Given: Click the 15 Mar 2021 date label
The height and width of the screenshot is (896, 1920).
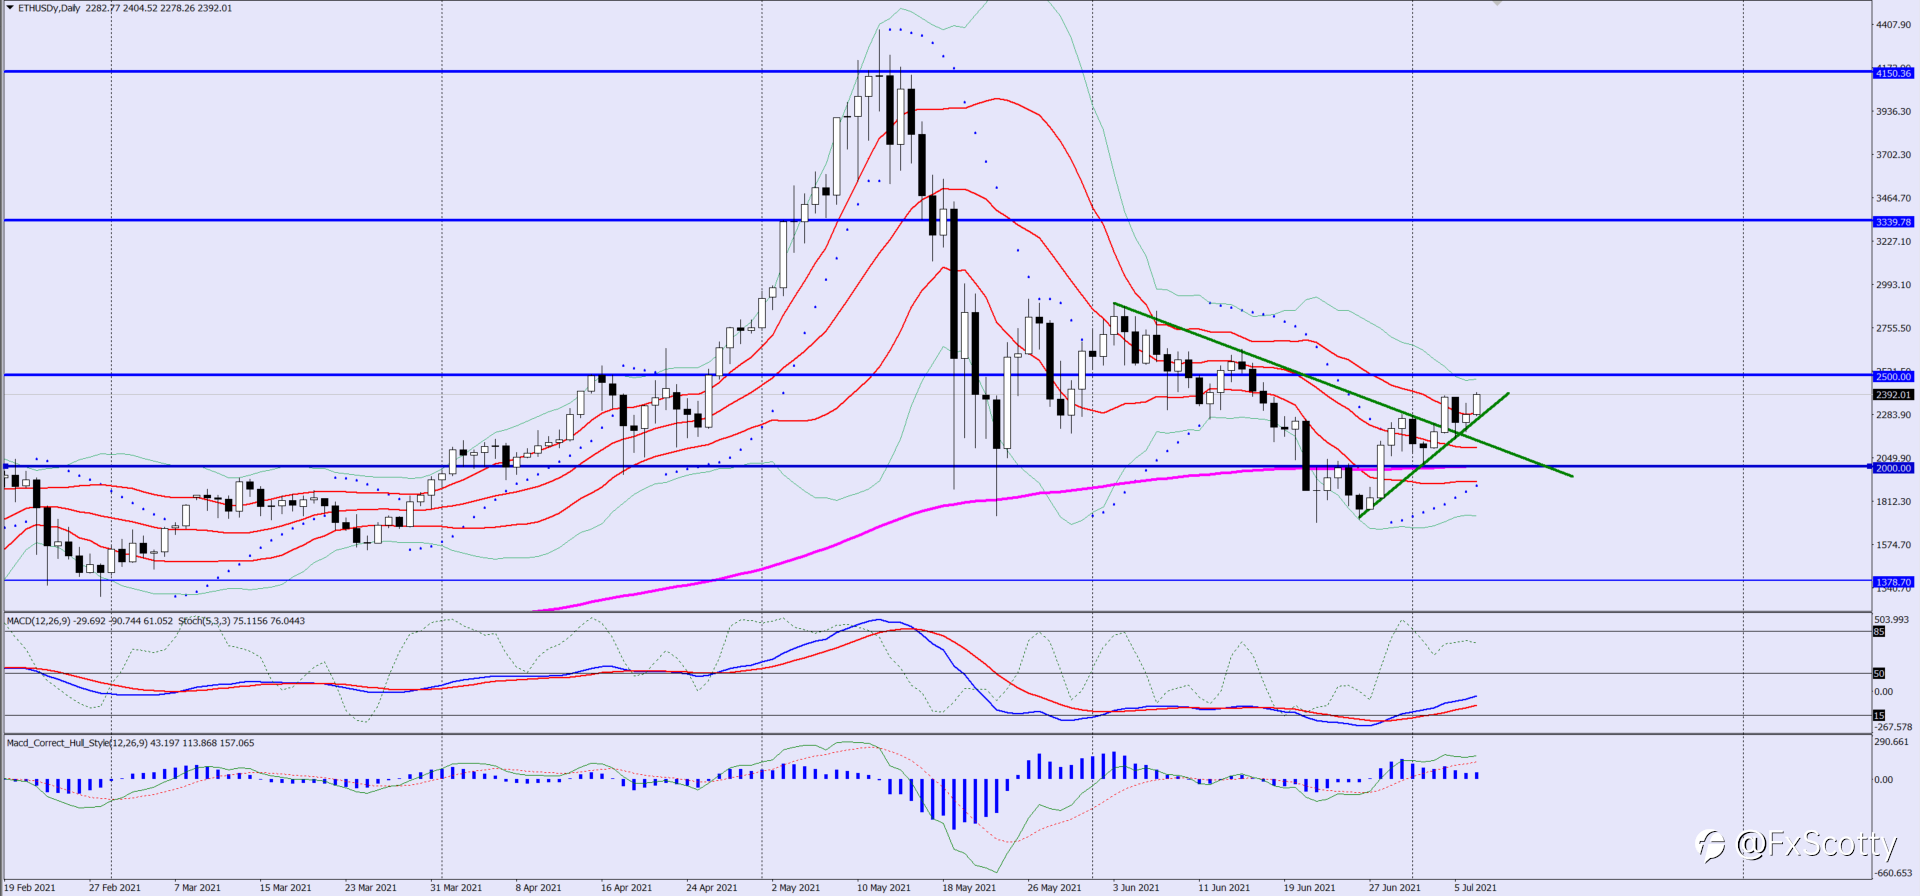Looking at the screenshot, I should point(286,888).
